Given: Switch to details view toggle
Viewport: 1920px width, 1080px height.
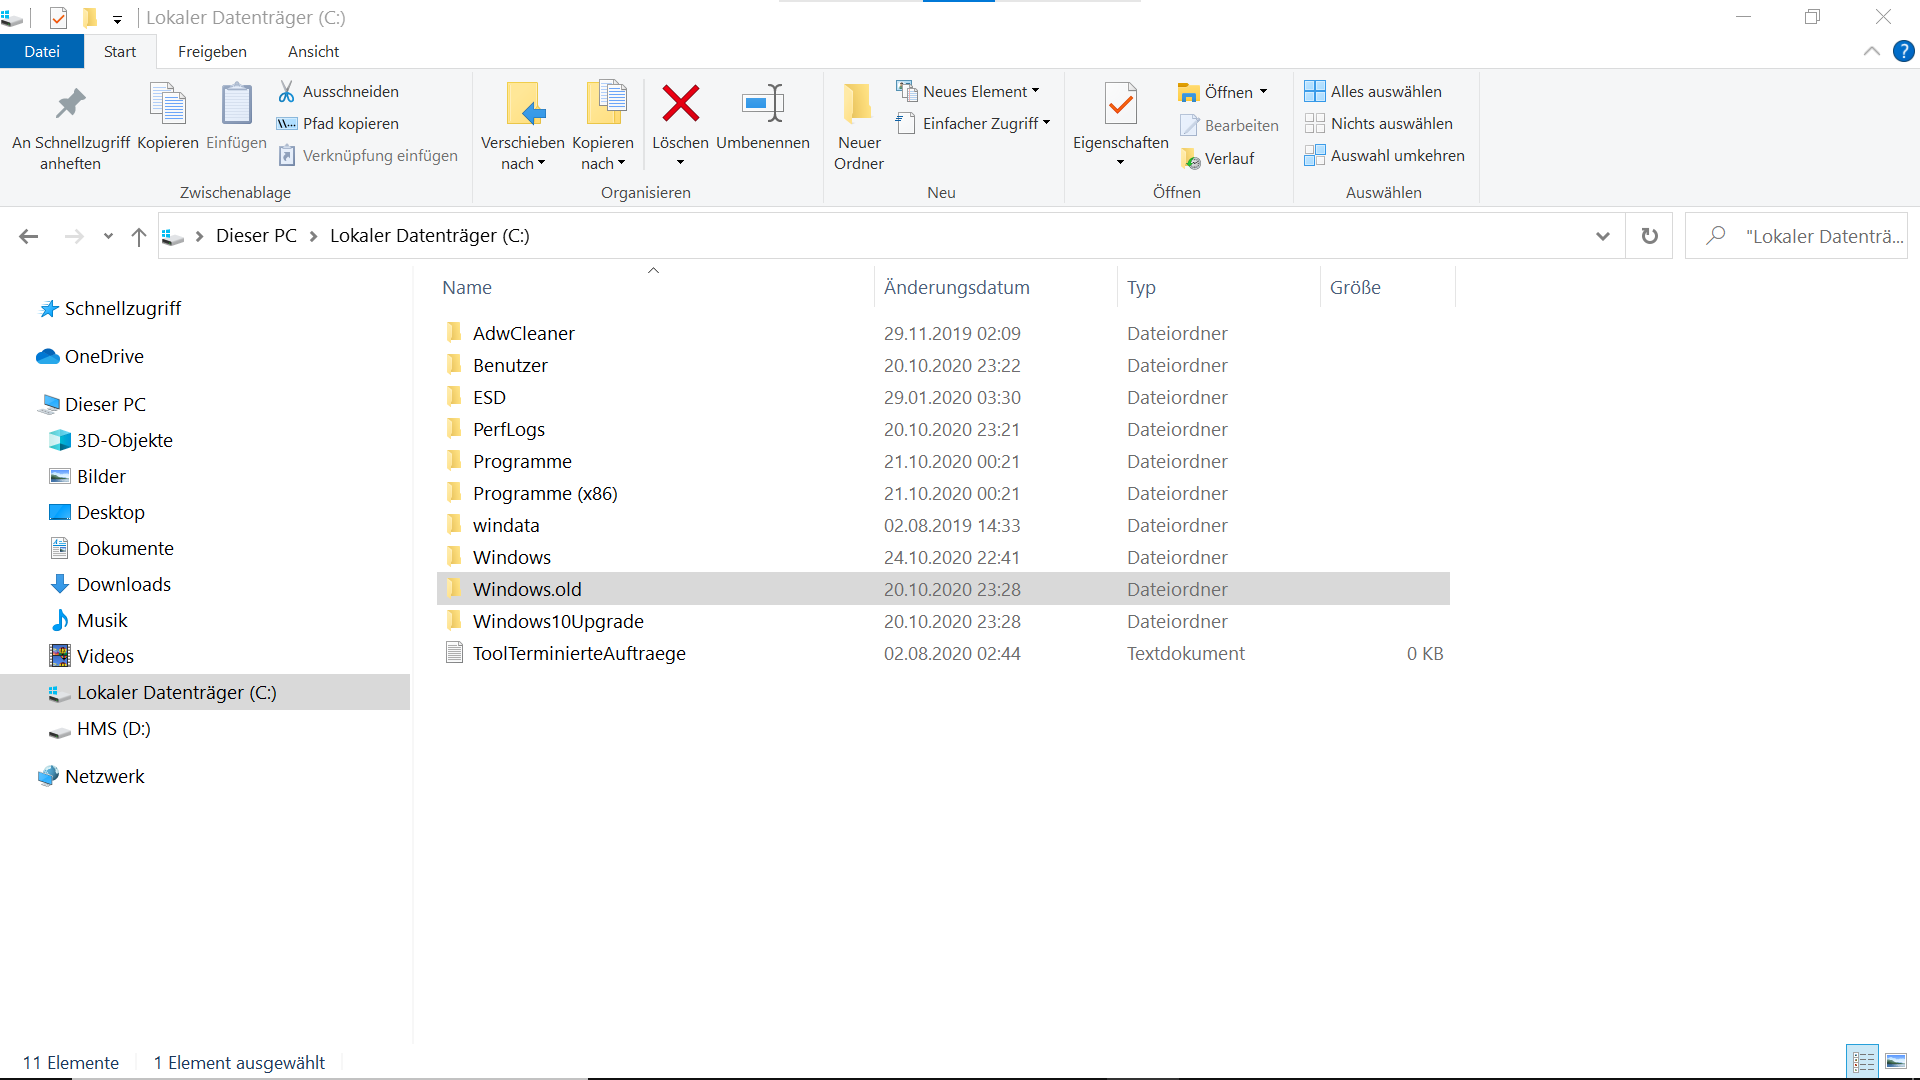Looking at the screenshot, I should [1863, 1062].
